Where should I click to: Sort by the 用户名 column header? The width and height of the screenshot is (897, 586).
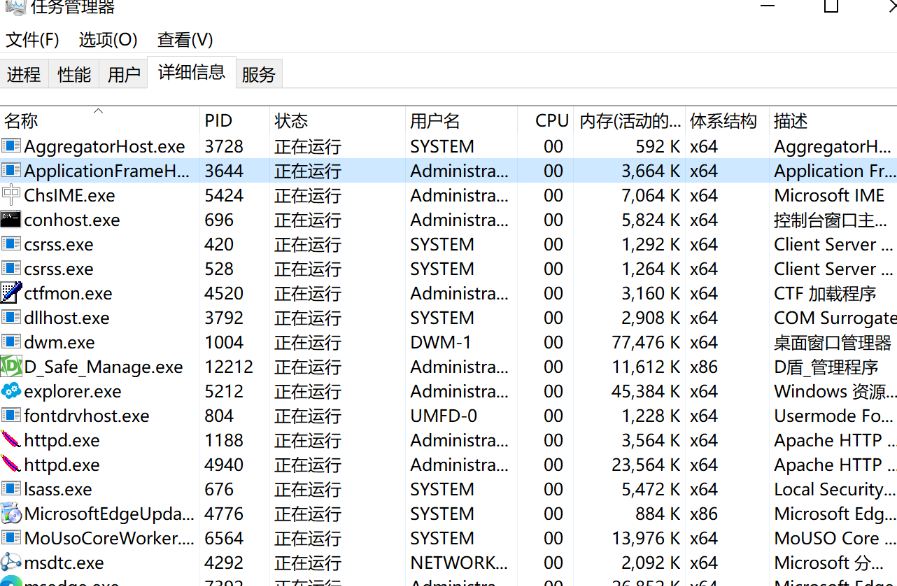pyautogui.click(x=461, y=121)
